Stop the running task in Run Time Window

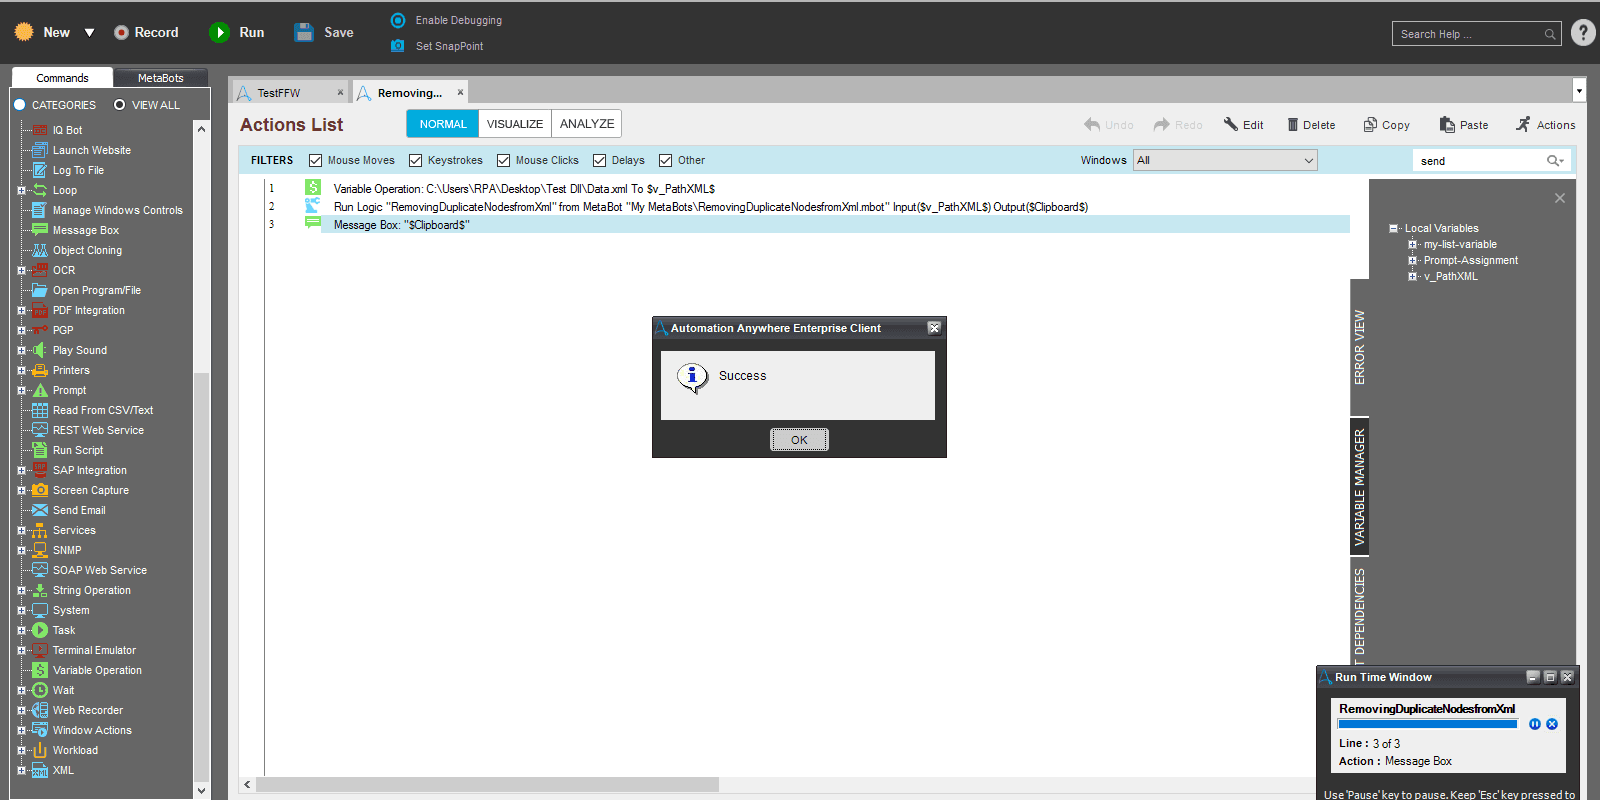[1552, 724]
